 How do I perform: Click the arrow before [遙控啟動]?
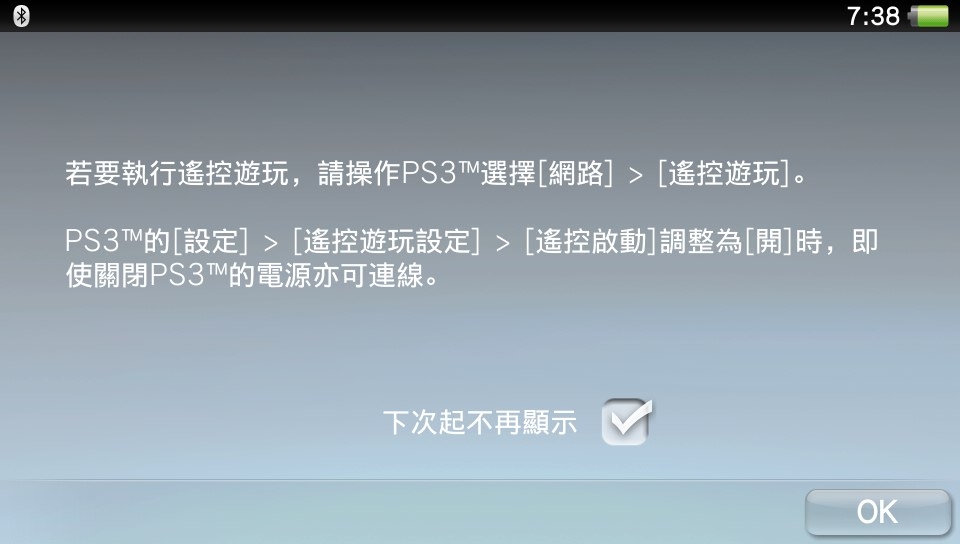(503, 244)
